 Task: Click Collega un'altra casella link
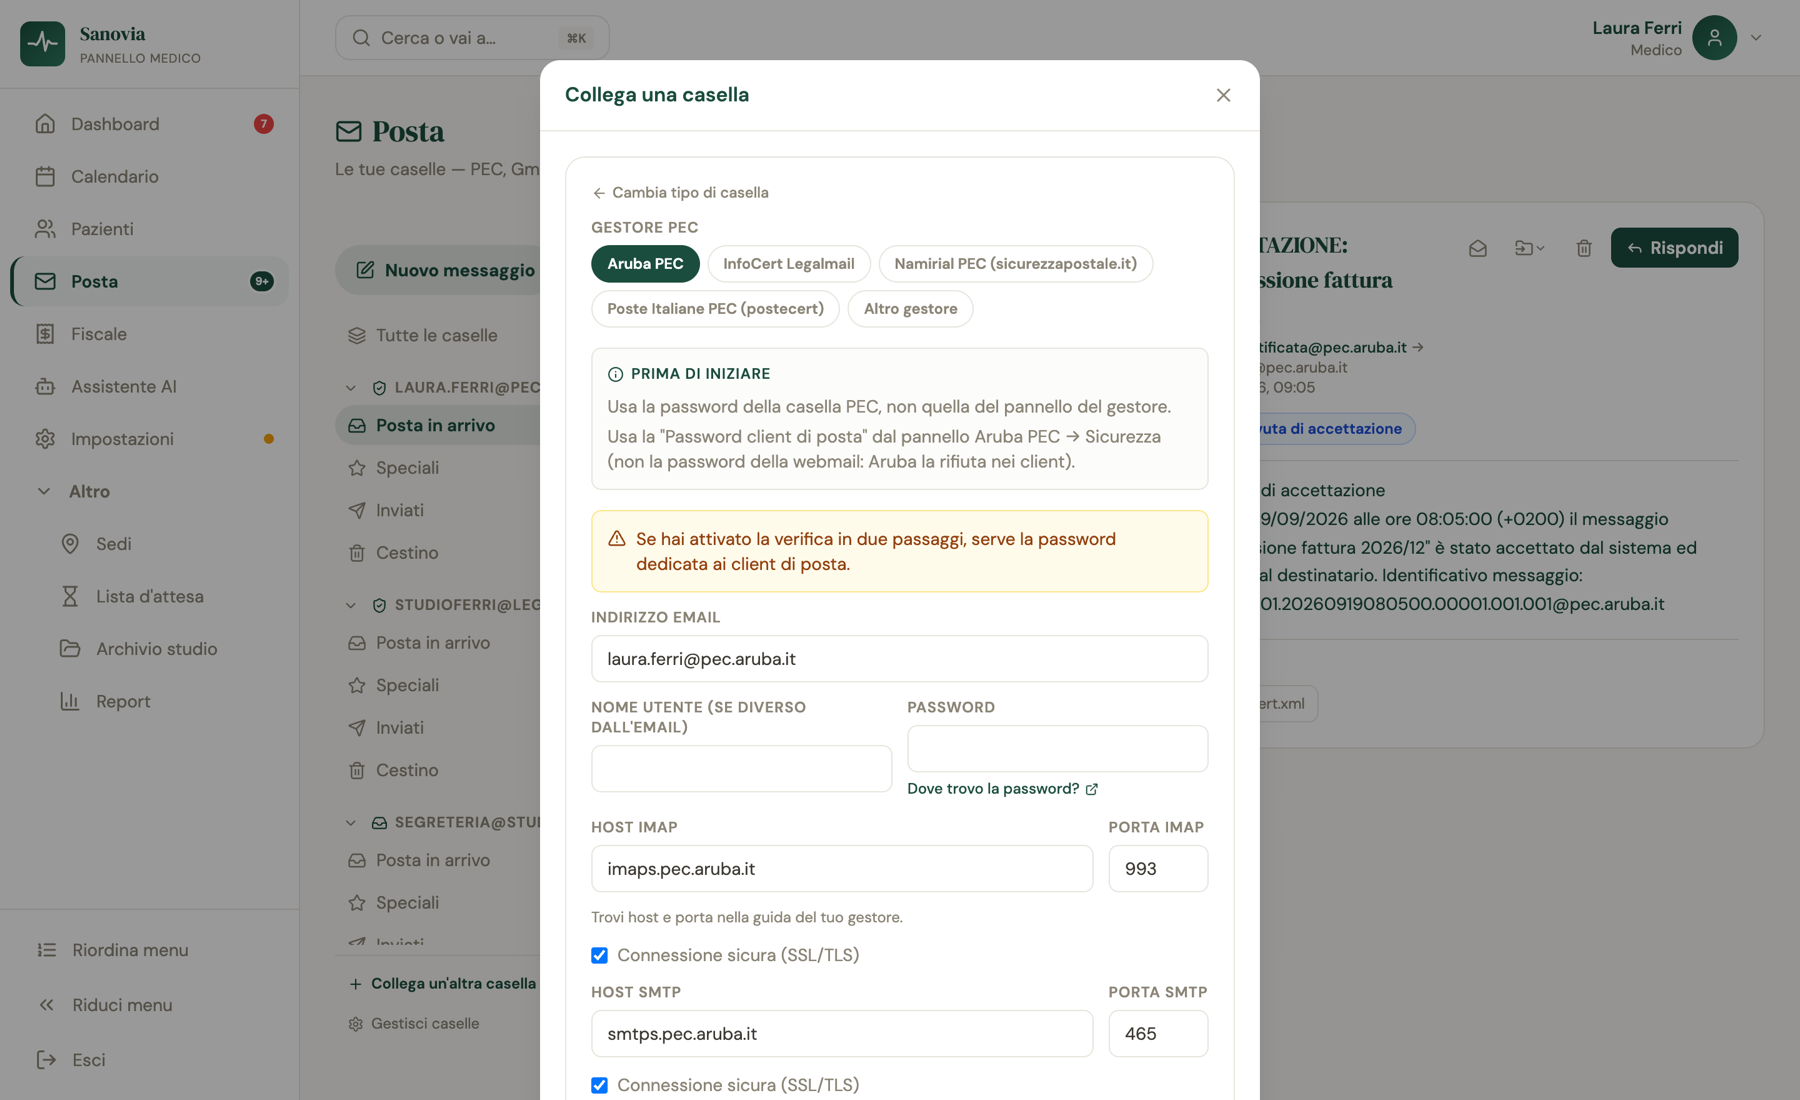pos(442,984)
